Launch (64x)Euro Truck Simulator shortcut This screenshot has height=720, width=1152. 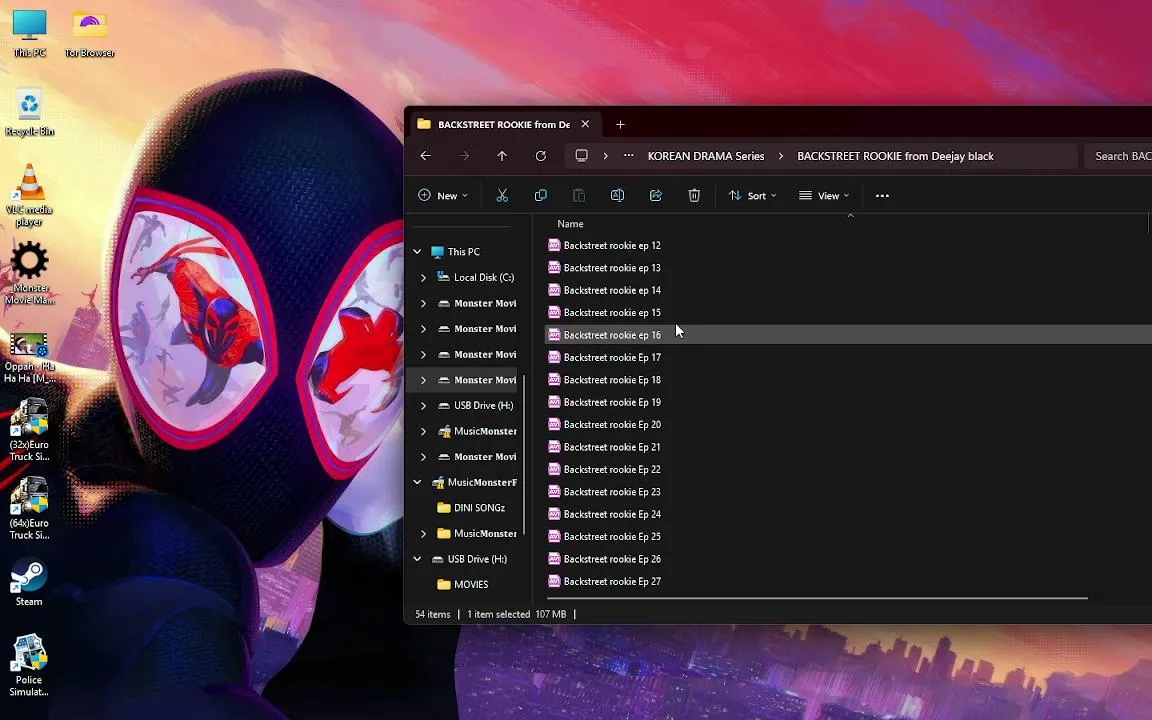coord(29,508)
